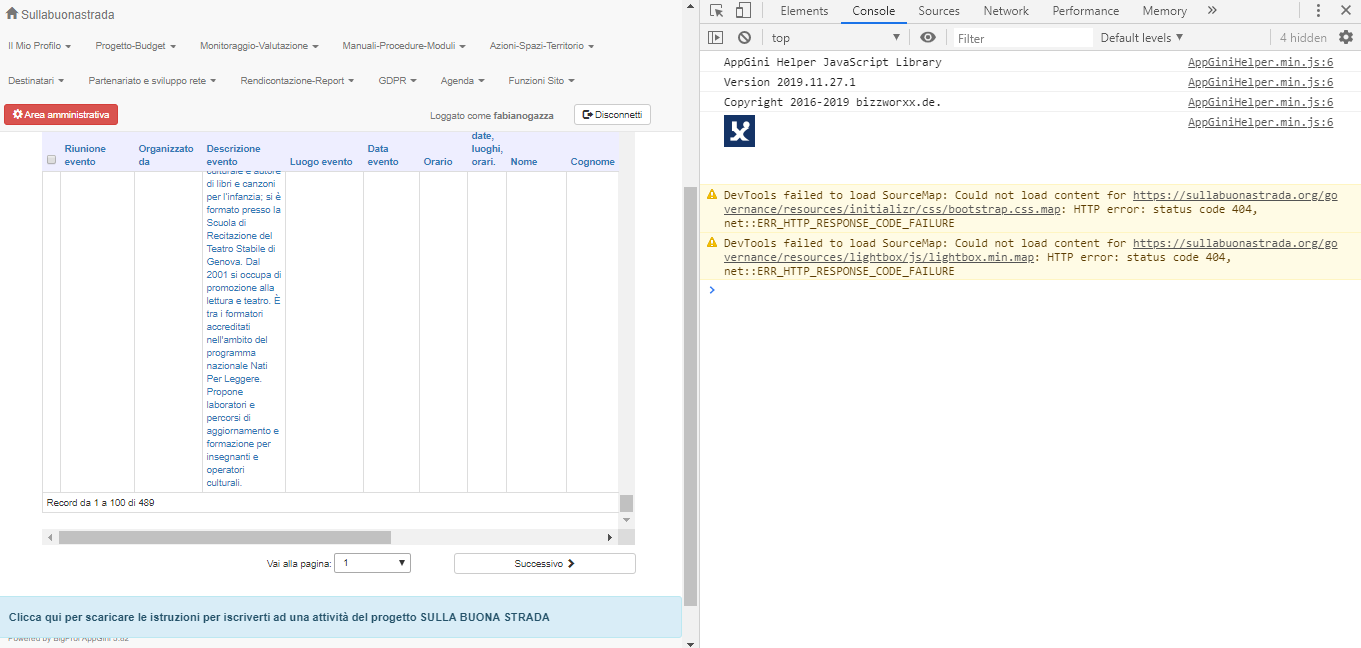This screenshot has width=1361, height=648.
Task: Switch to the Memory tab
Action: pyautogui.click(x=1164, y=11)
